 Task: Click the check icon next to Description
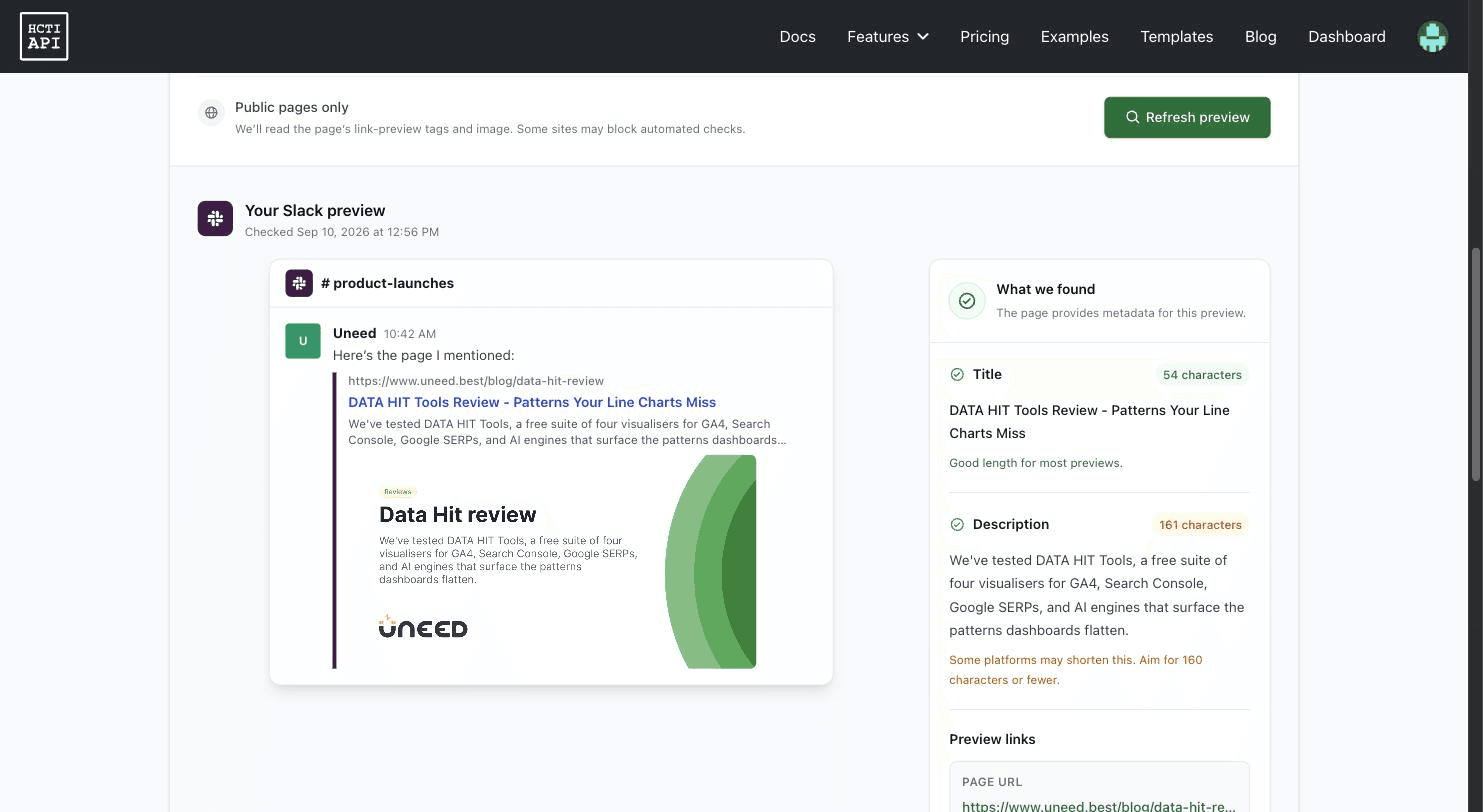[x=957, y=524]
